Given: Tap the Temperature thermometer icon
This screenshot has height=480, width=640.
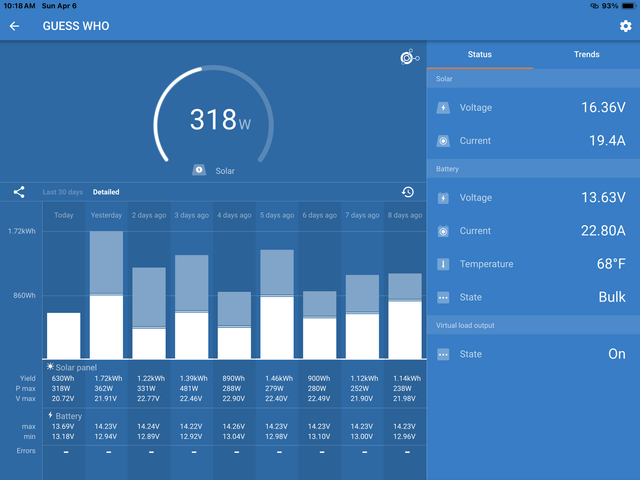Looking at the screenshot, I should pyautogui.click(x=443, y=264).
